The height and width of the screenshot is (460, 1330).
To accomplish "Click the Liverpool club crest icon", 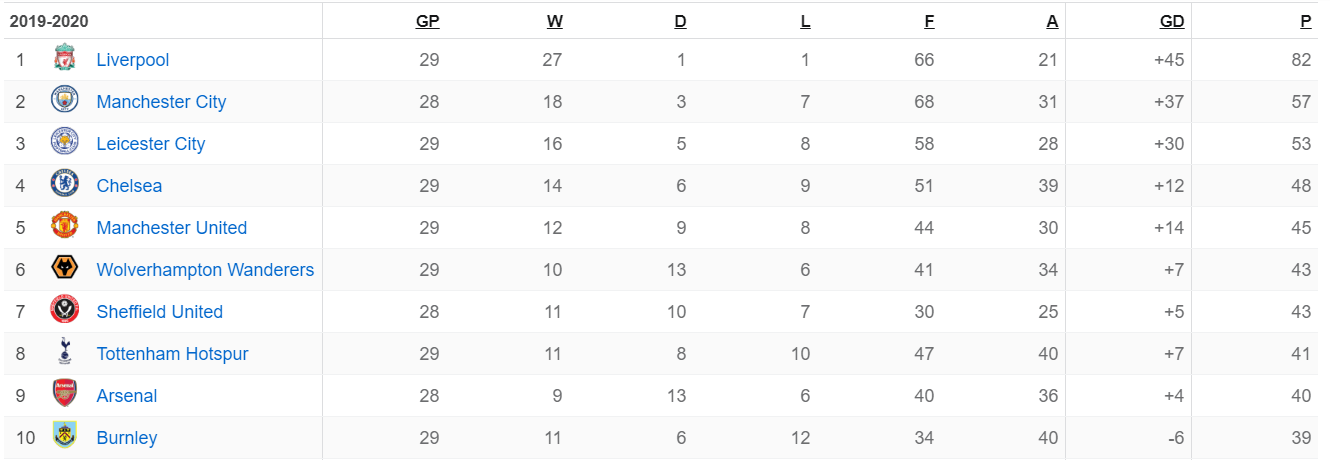I will [x=65, y=59].
